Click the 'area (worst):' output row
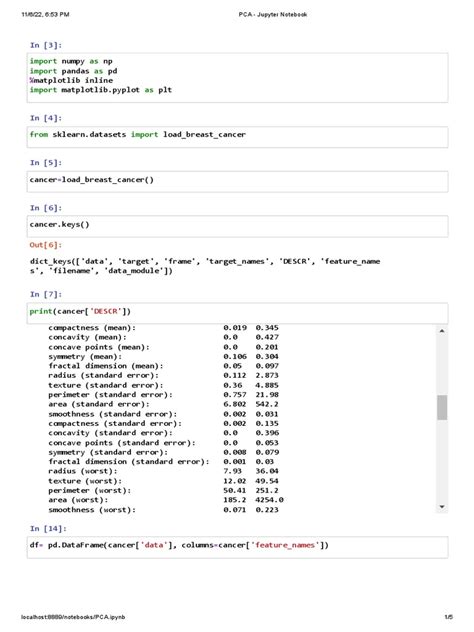Screen dimensions: 474x632 click(x=166, y=500)
